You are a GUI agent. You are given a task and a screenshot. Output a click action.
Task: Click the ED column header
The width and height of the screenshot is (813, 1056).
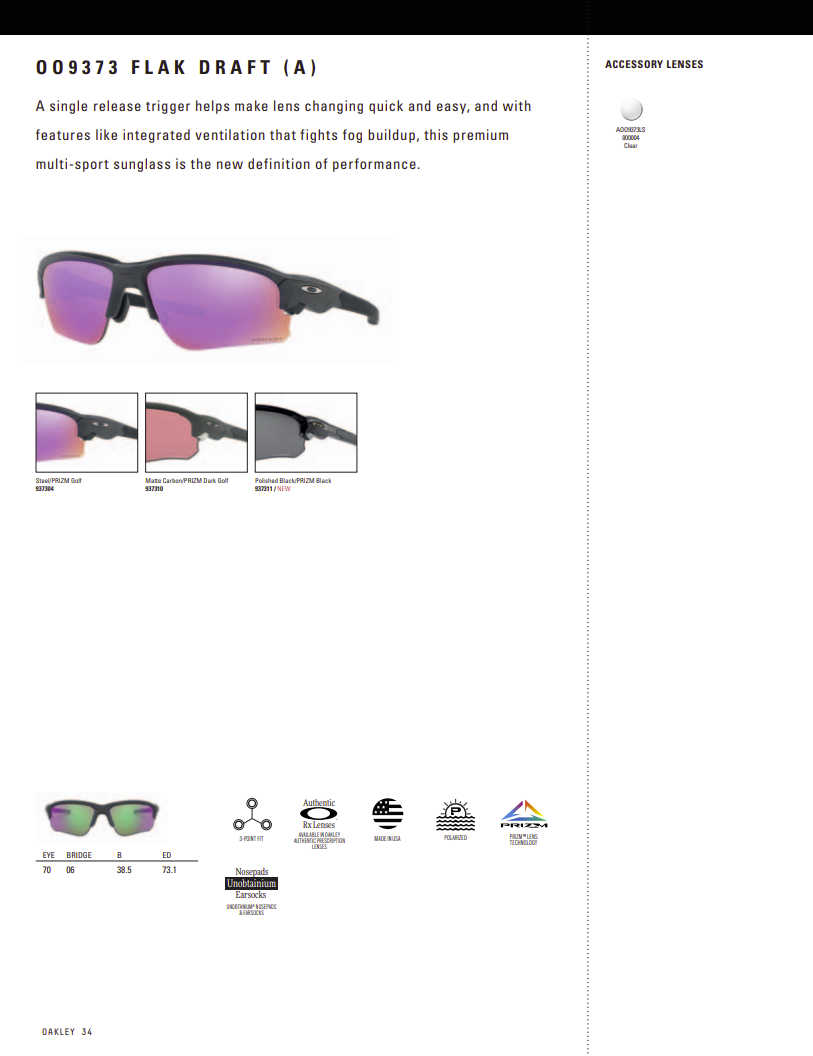point(166,855)
